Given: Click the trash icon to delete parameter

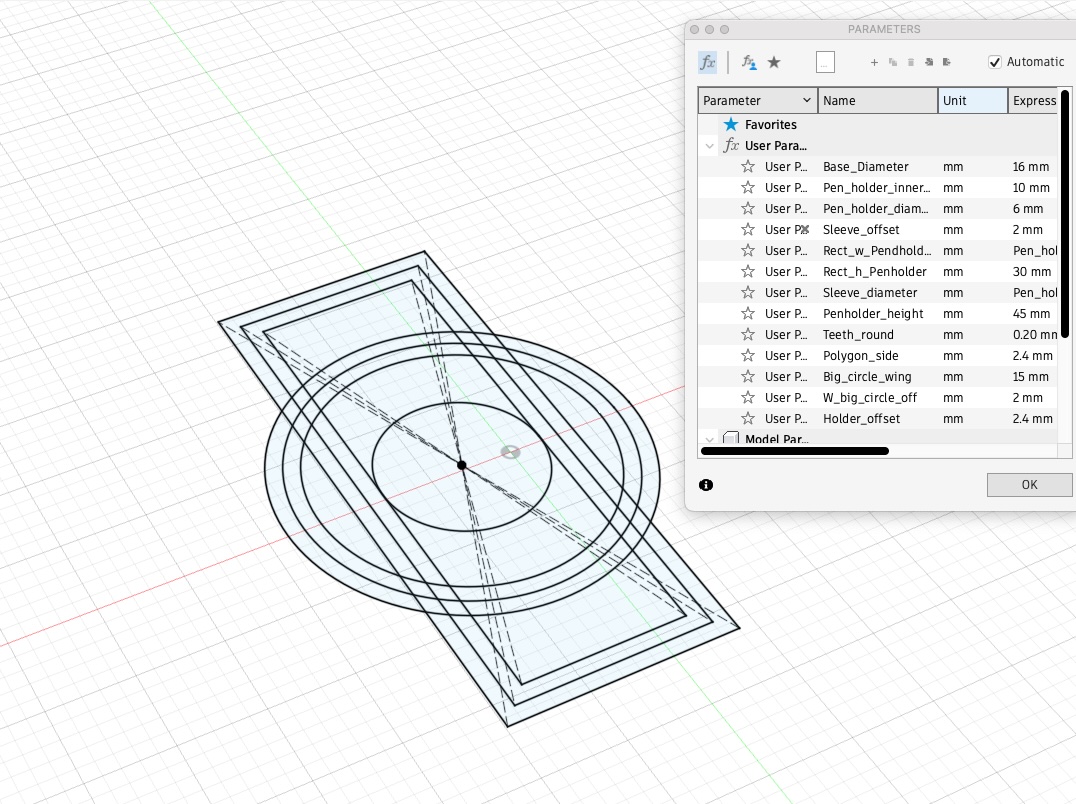Looking at the screenshot, I should [911, 62].
